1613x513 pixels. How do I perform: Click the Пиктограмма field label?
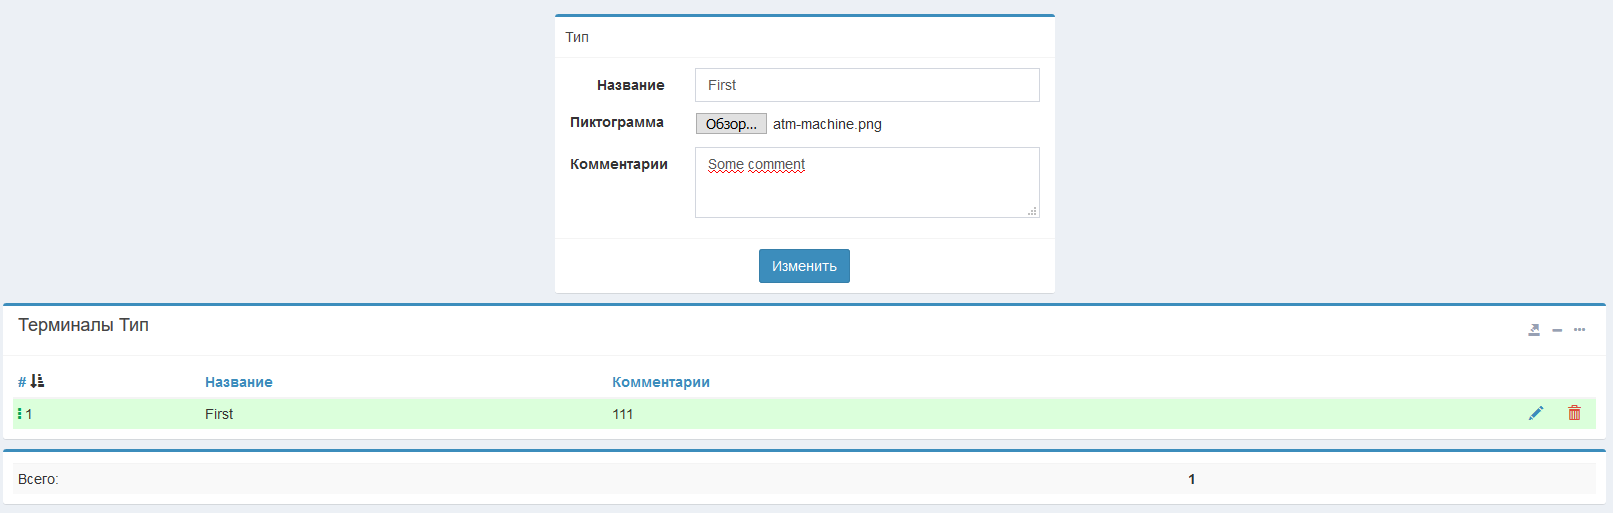pos(616,122)
